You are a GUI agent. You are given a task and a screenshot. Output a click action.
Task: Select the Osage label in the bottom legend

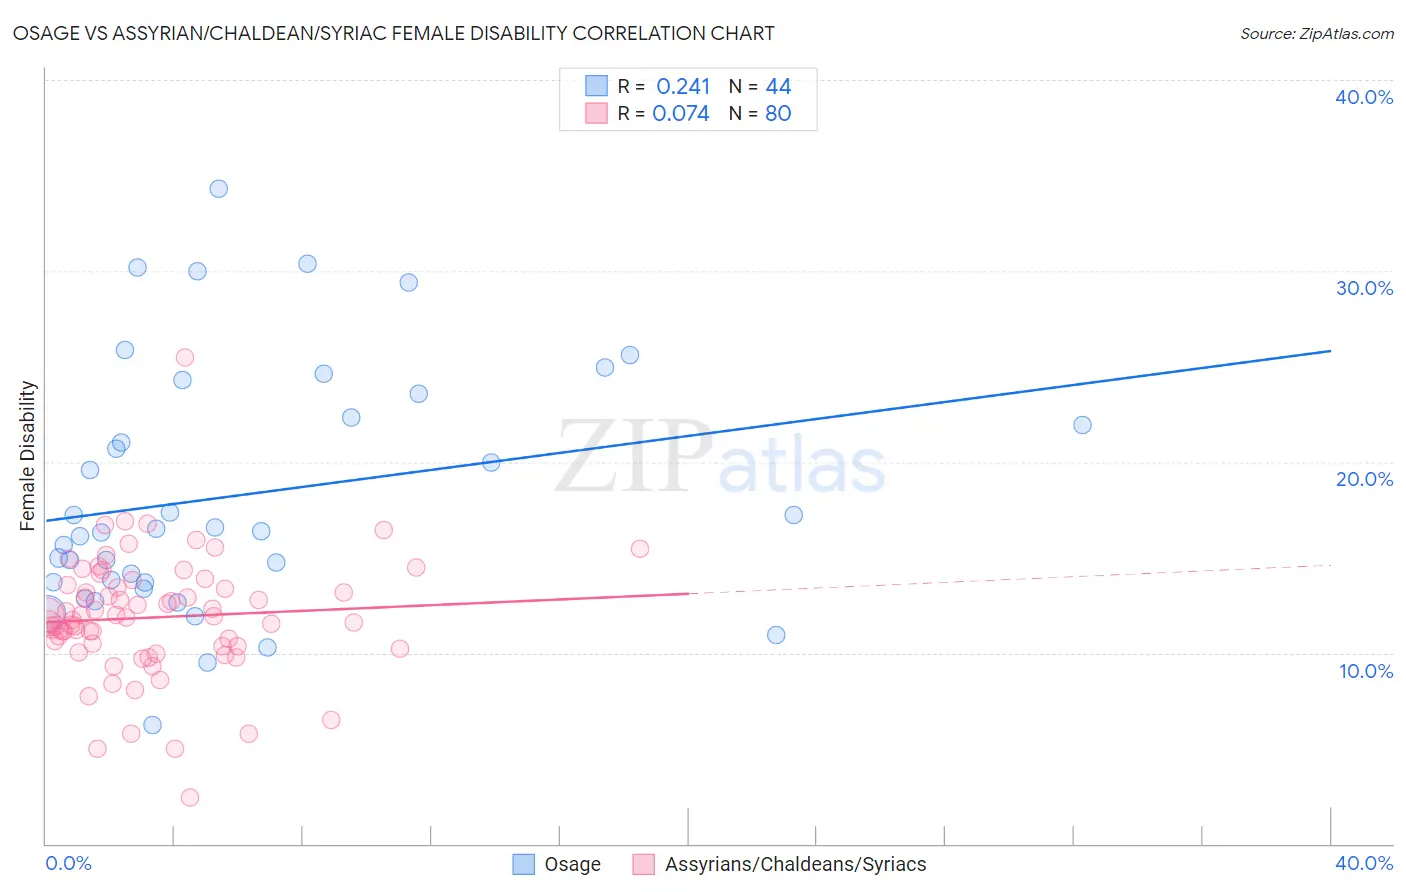572,864
